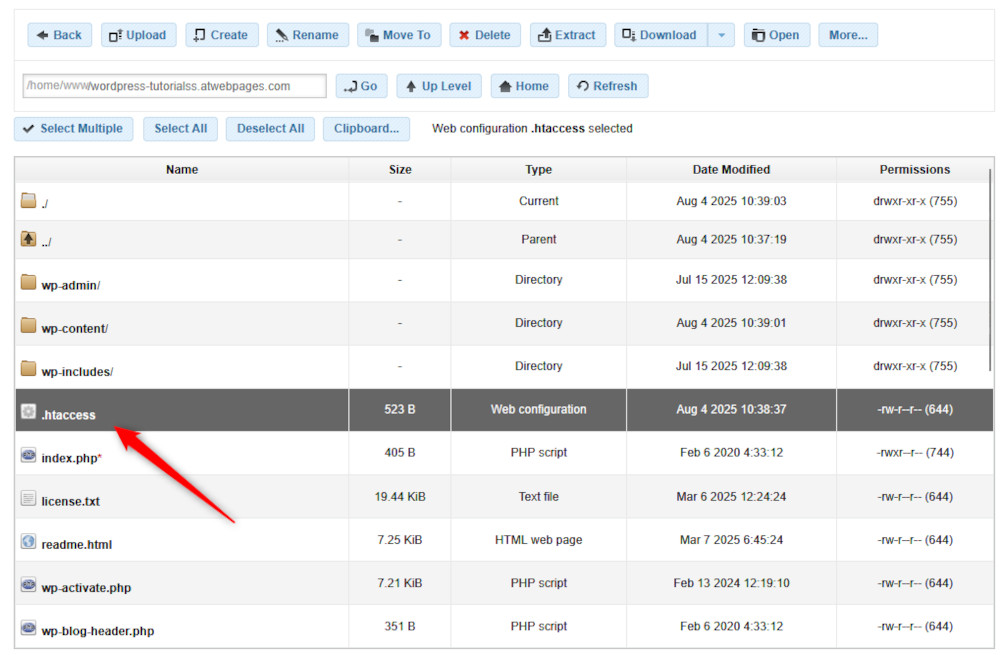Click the wp-activate.php PHP script icon
The height and width of the screenshot is (655, 1000).
[x=28, y=585]
